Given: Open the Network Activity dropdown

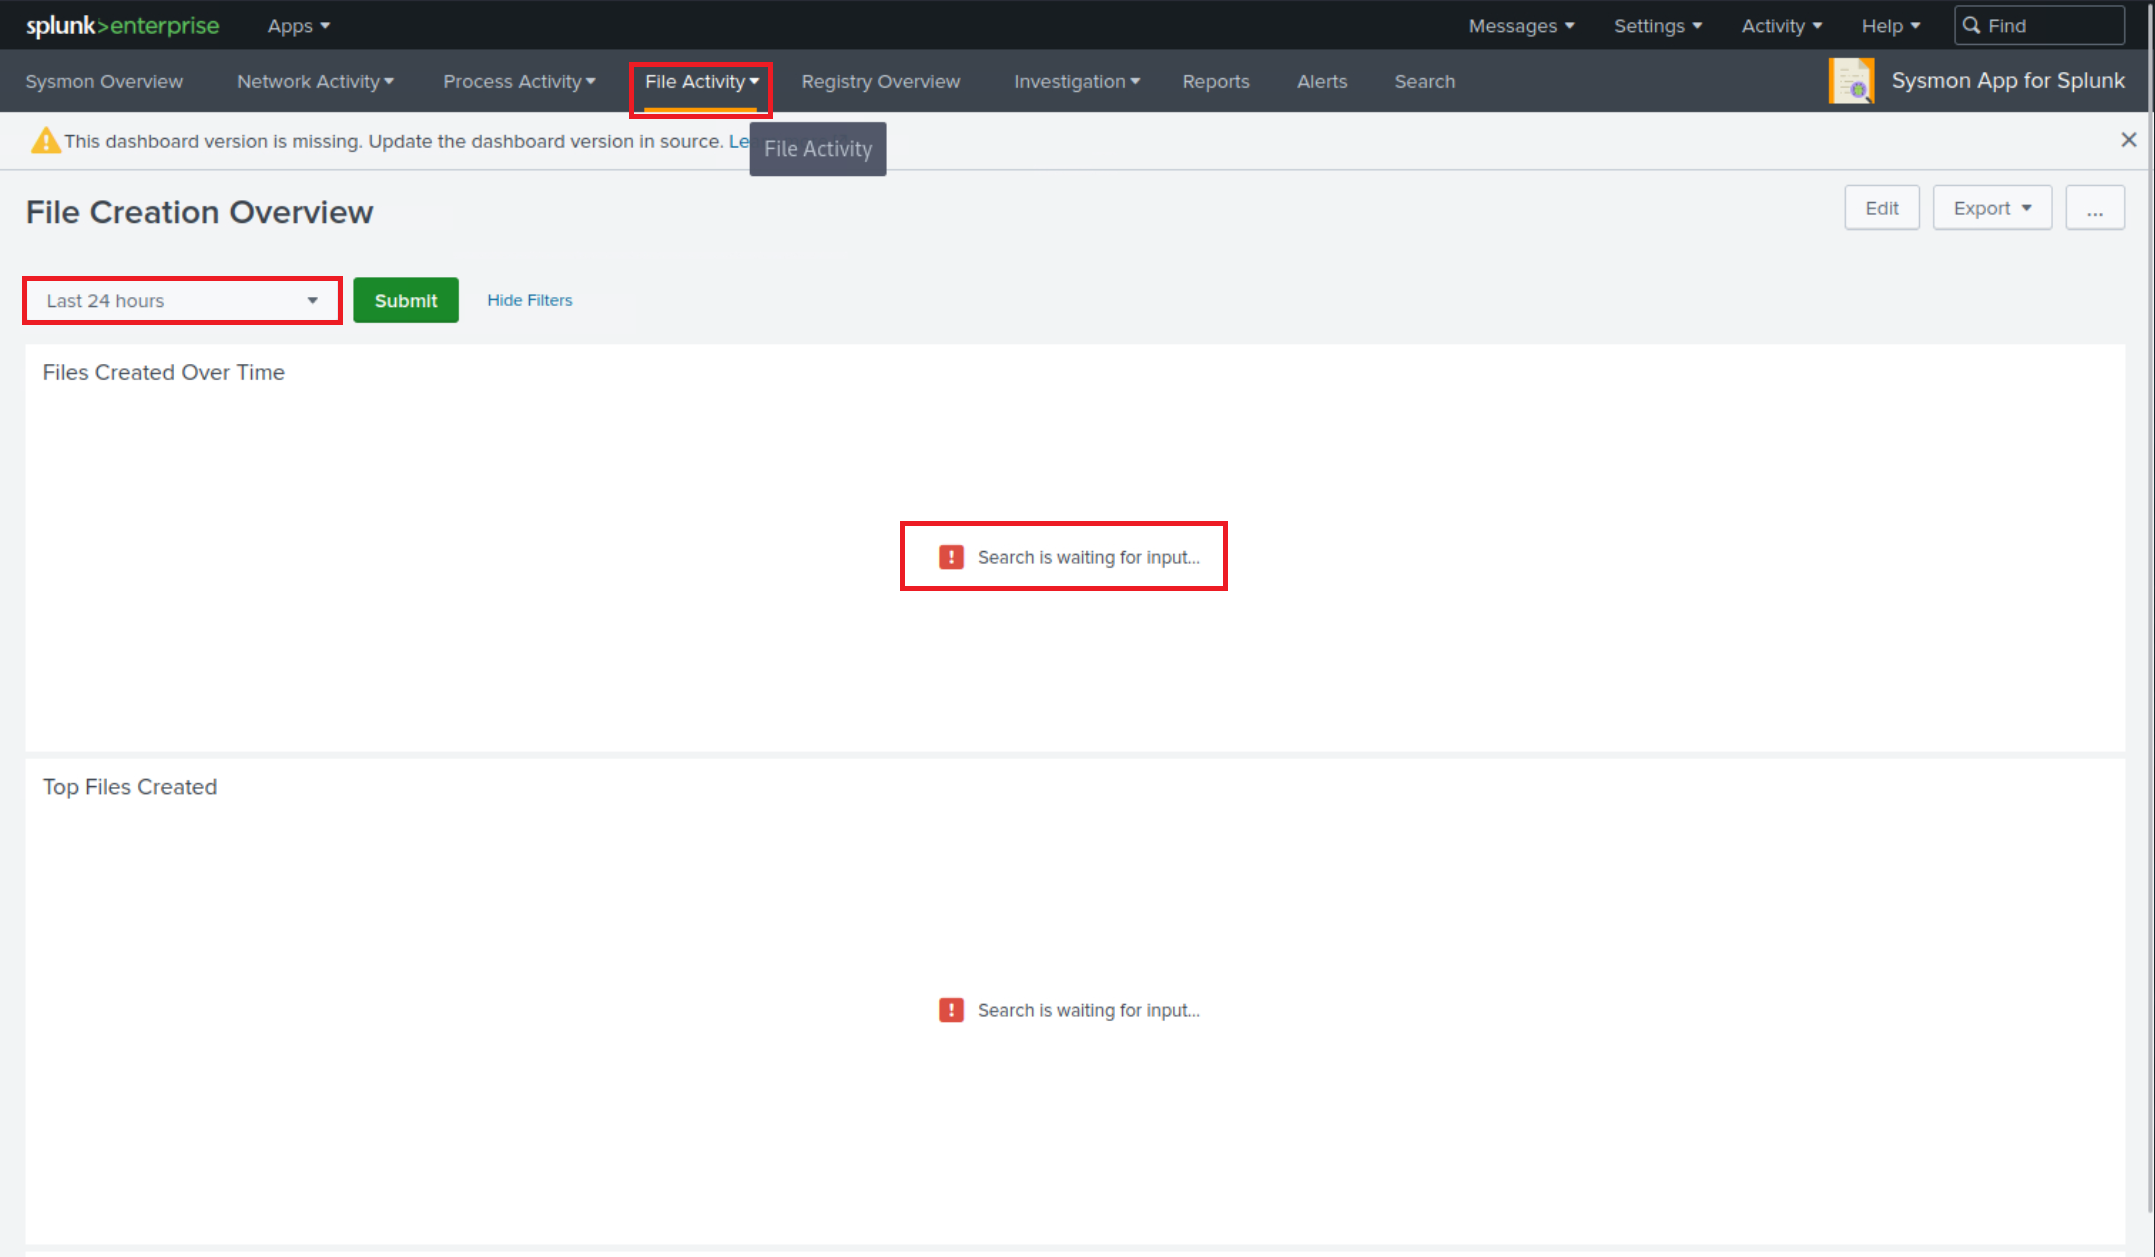Looking at the screenshot, I should point(314,81).
